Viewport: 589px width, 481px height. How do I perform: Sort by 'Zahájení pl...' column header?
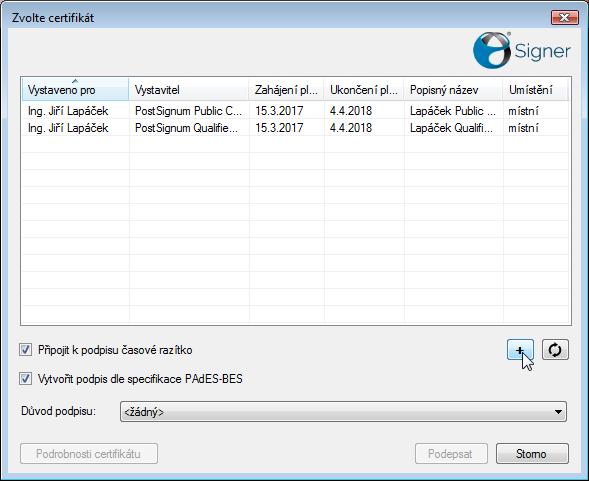[x=286, y=90]
